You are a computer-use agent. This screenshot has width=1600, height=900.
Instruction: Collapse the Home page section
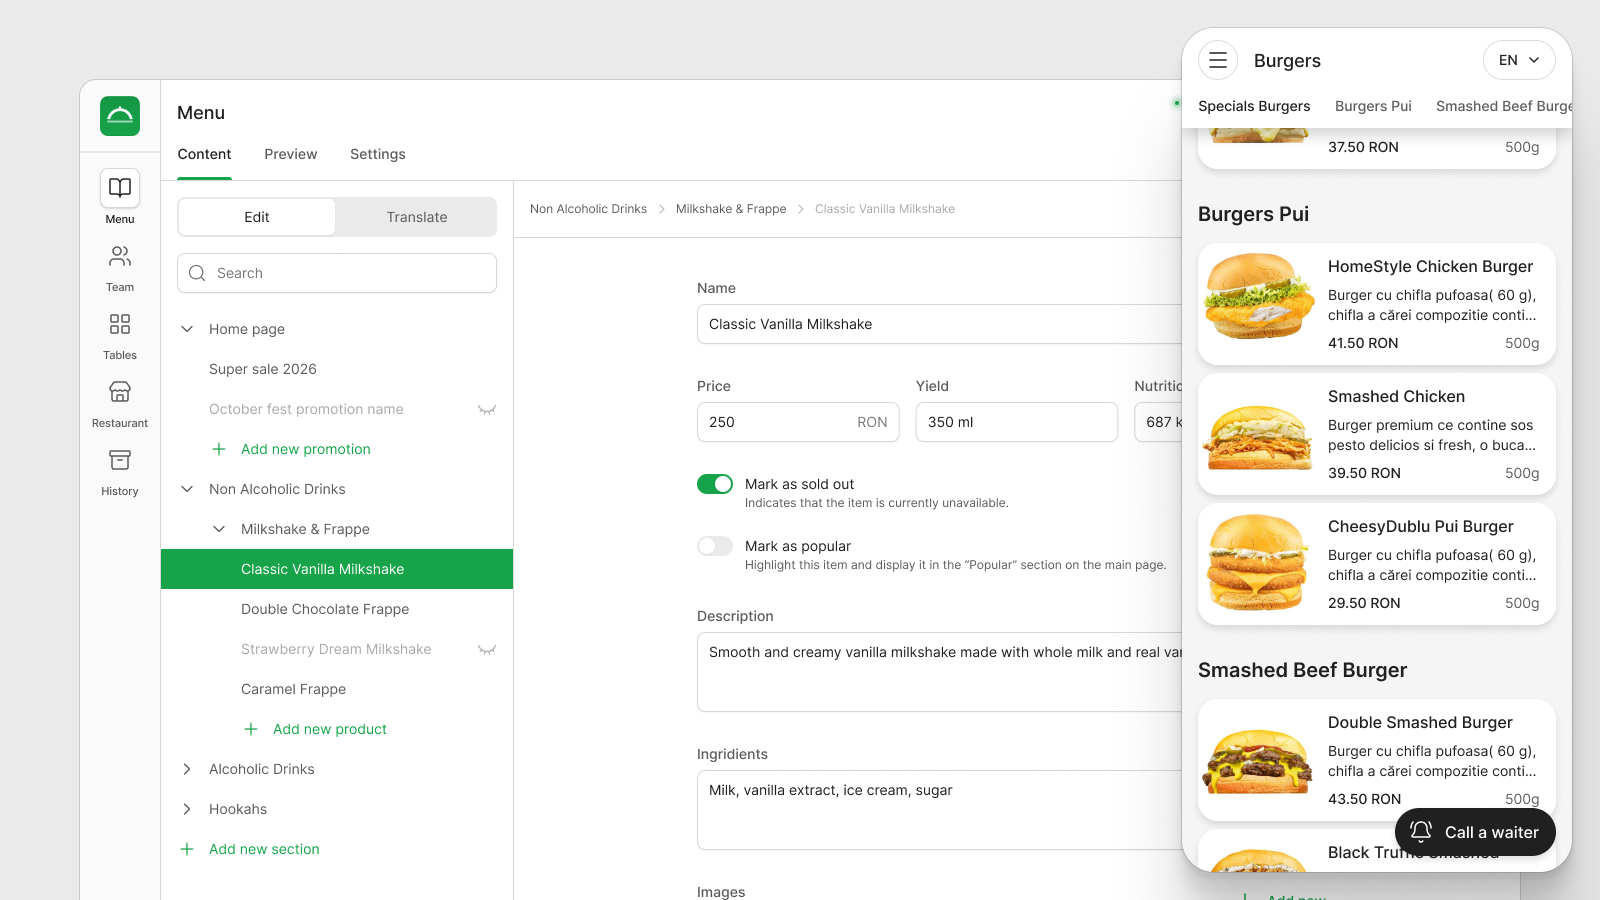(187, 329)
